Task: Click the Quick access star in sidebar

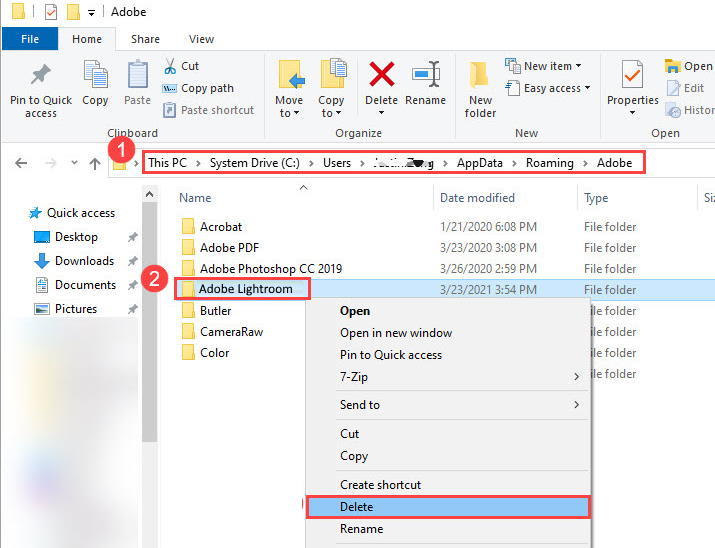Action: coord(35,213)
